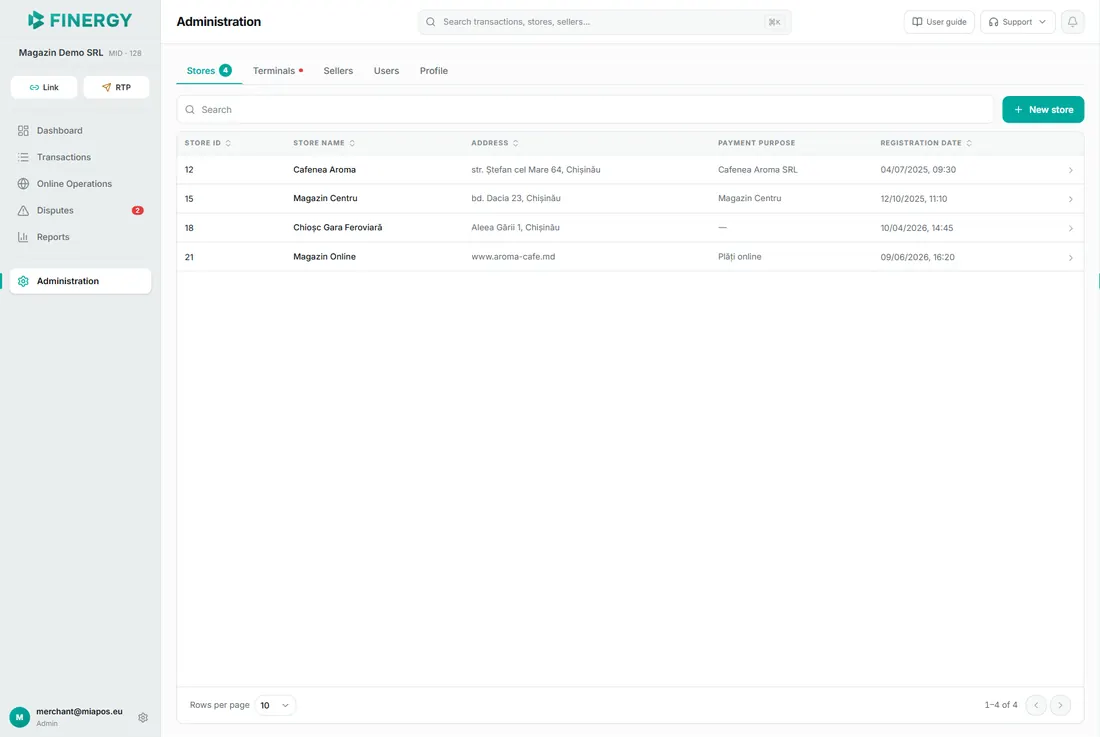Click the magnifier icon in global search
1100x737 pixels.
pyautogui.click(x=431, y=22)
